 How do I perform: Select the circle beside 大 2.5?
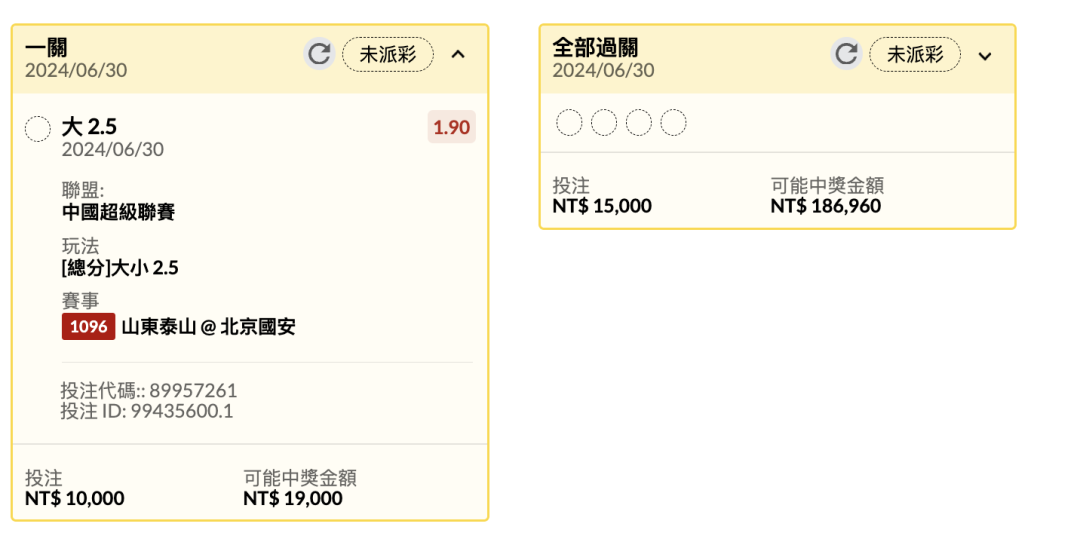point(38,129)
